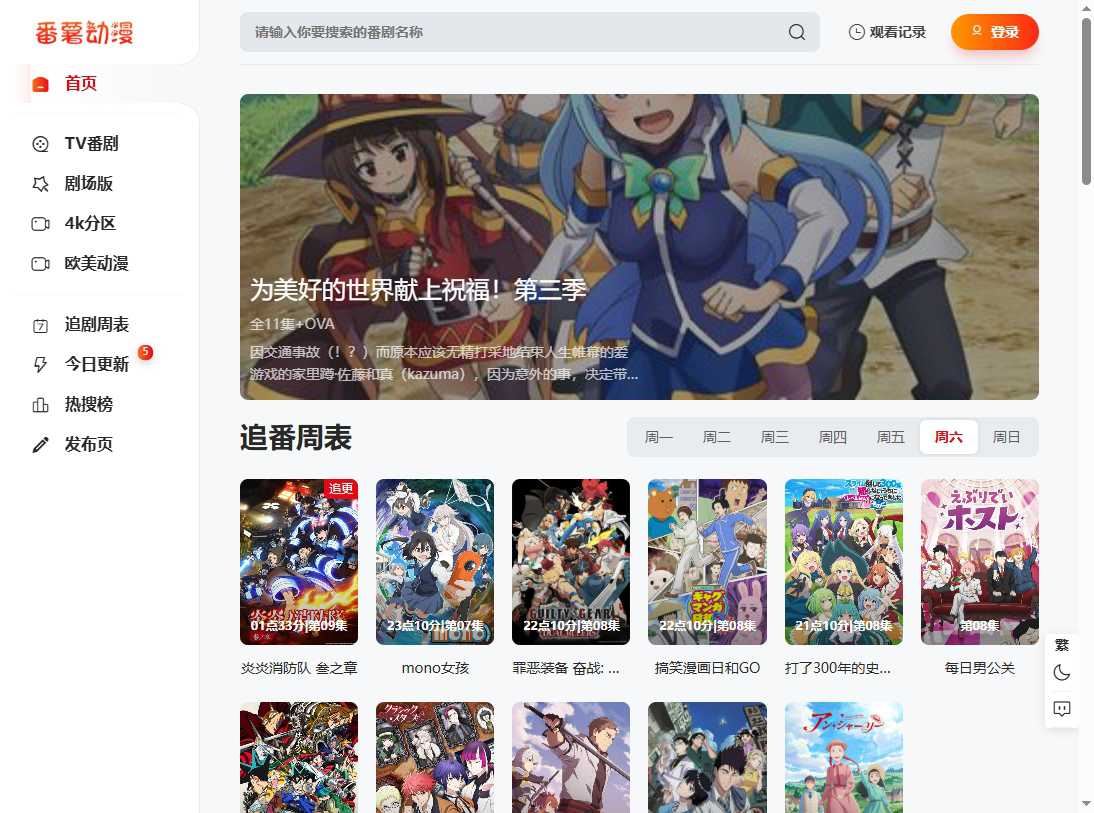This screenshot has width=1094, height=813.
Task: Click the anime search input field
Action: pyautogui.click(x=510, y=32)
